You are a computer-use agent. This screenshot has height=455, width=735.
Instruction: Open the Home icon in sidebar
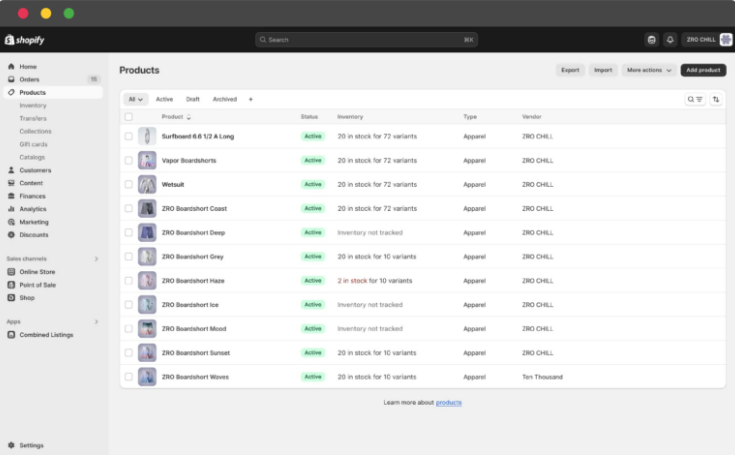11,67
